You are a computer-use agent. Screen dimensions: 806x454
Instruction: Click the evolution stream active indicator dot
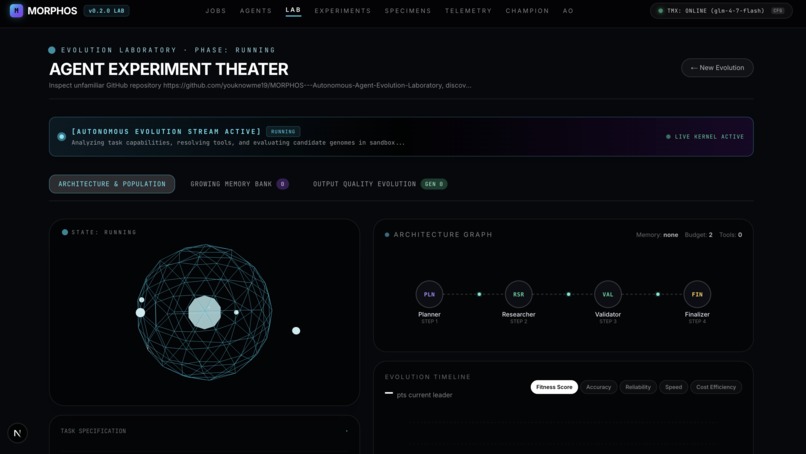(x=62, y=136)
